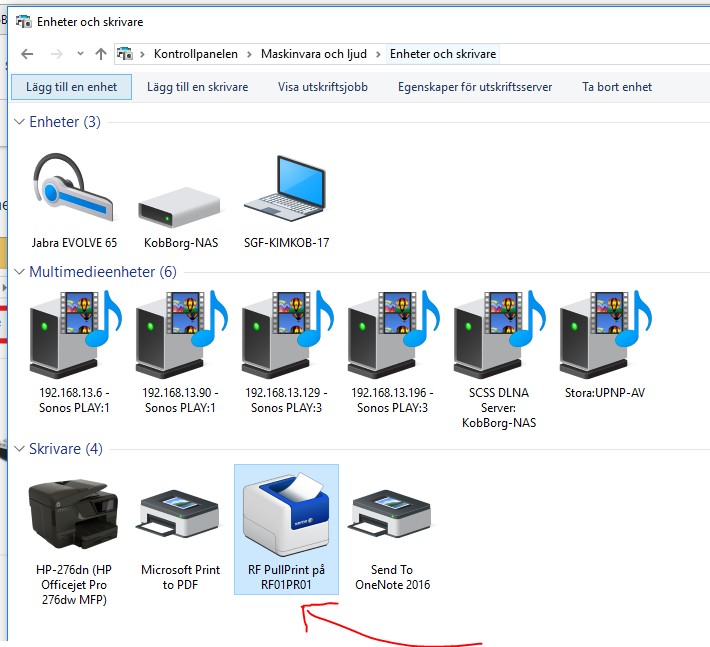Click the SGF-KIMKOB-17 label

click(286, 243)
